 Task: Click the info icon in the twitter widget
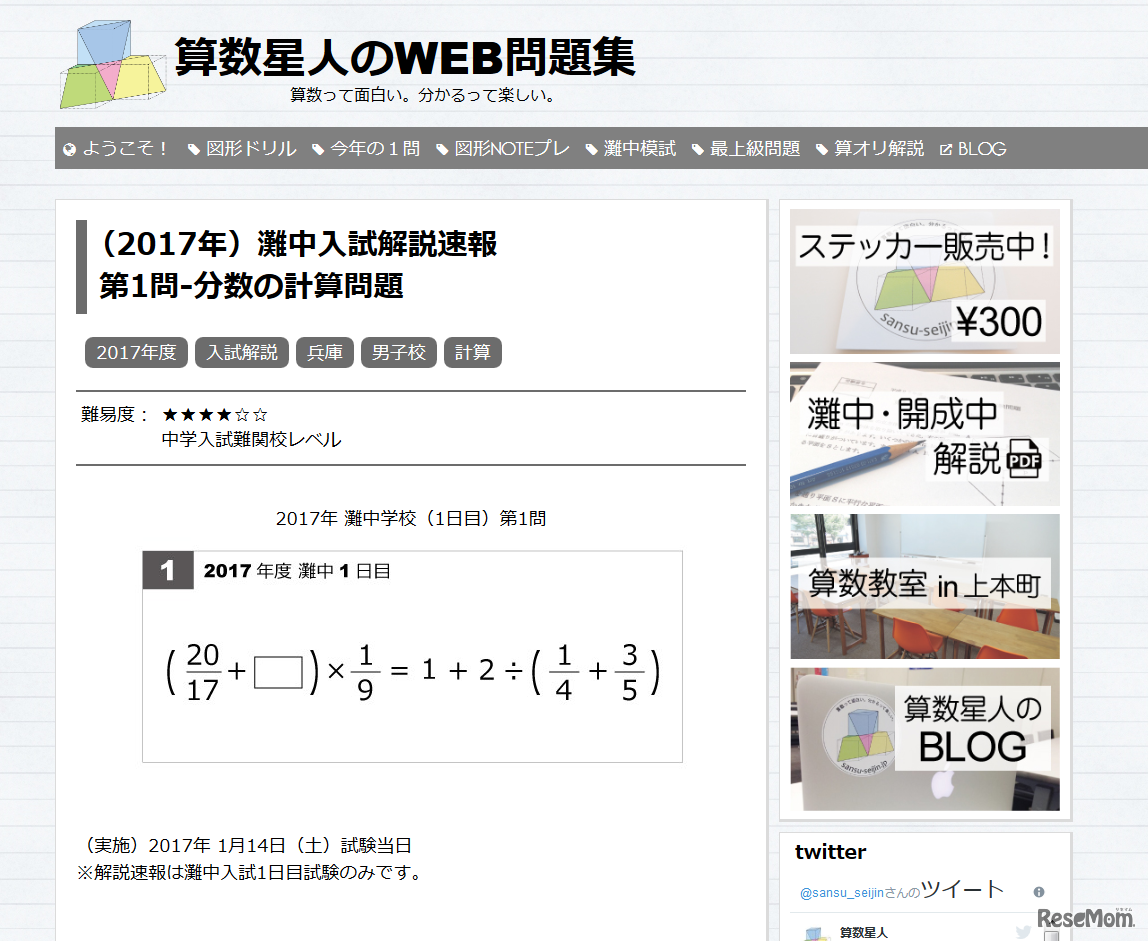click(1039, 891)
